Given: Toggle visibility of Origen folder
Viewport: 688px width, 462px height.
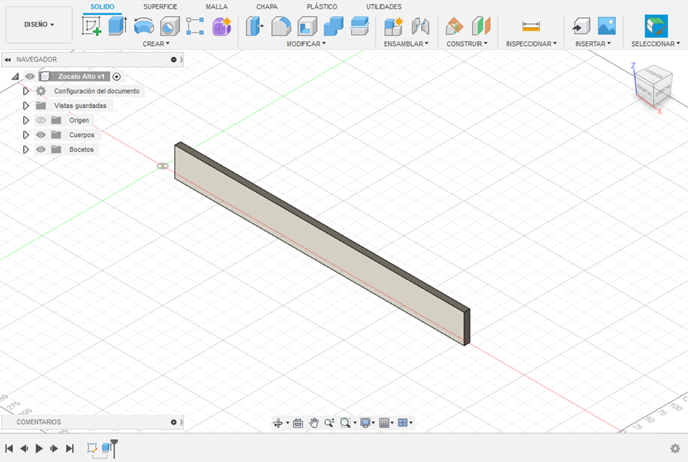Looking at the screenshot, I should coord(41,120).
